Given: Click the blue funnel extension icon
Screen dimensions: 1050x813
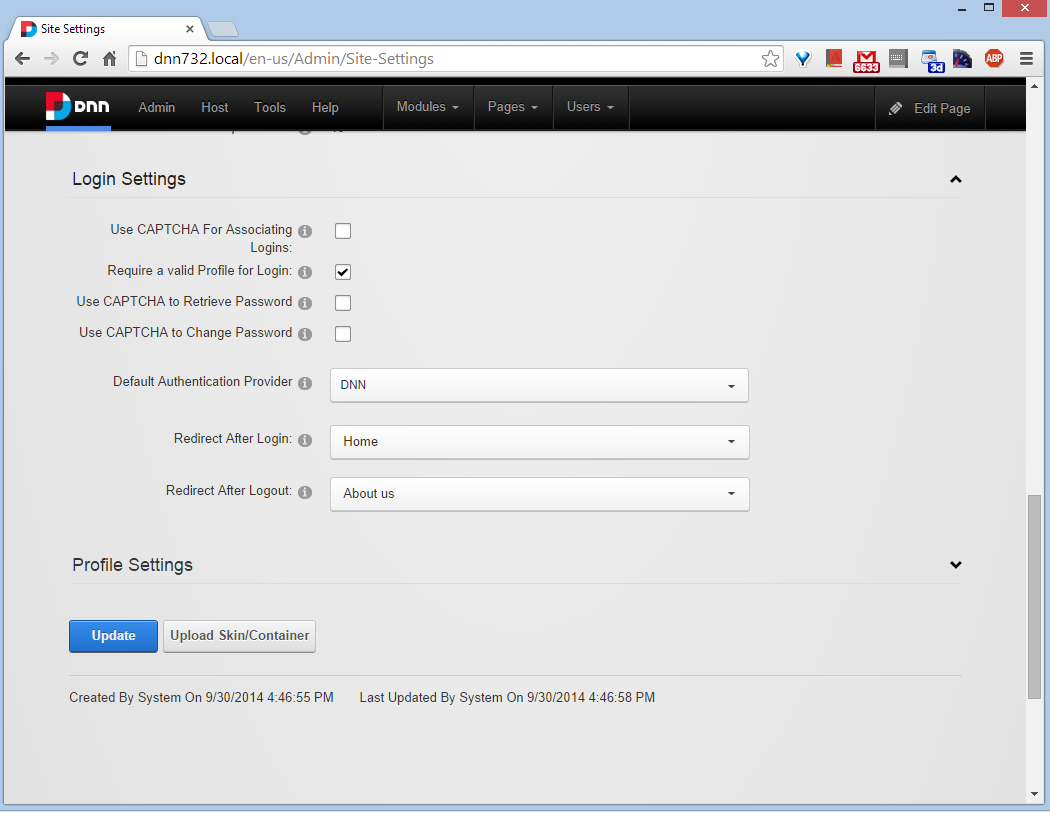Looking at the screenshot, I should [803, 59].
